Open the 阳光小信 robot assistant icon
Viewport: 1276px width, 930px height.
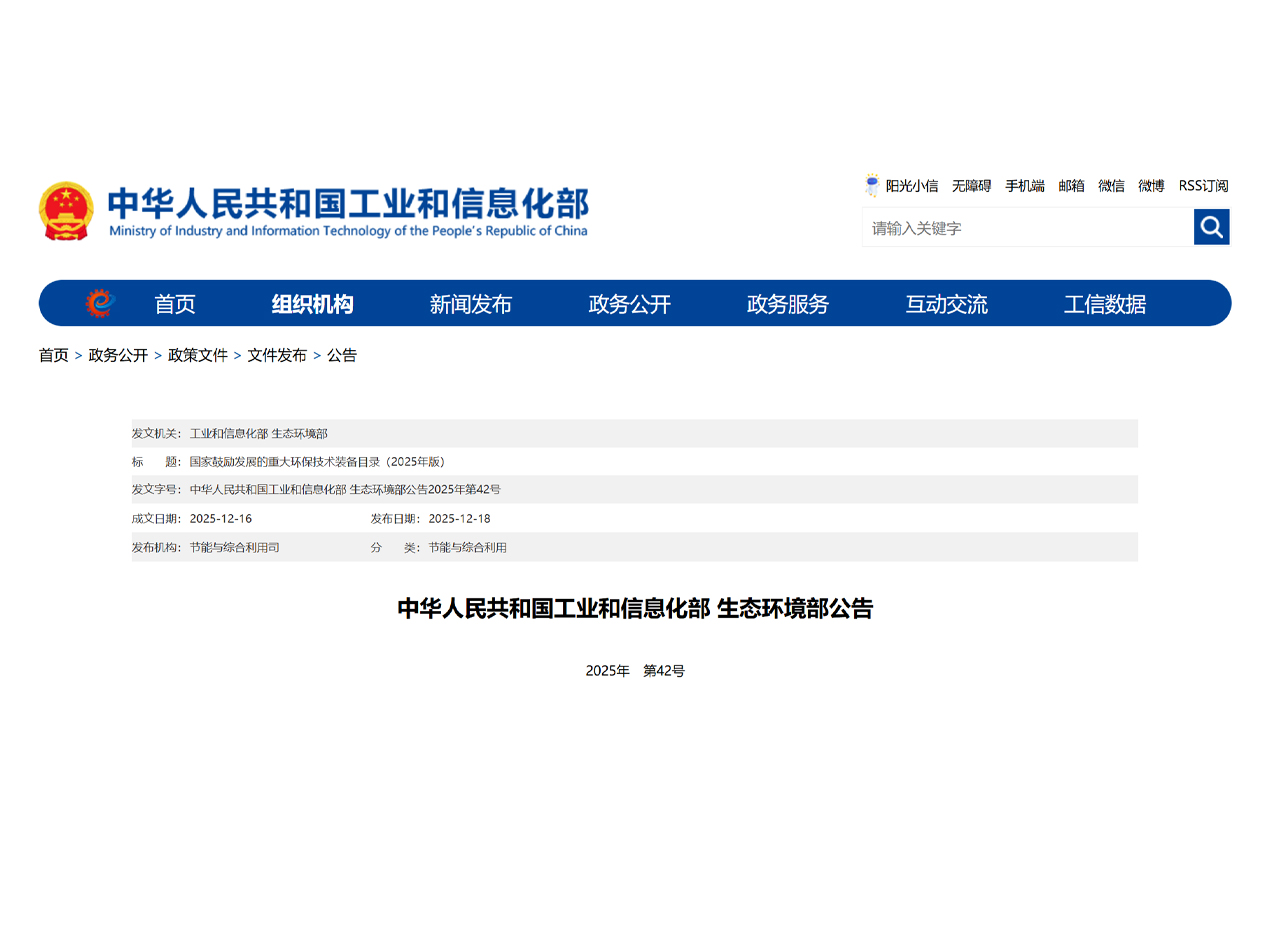pos(872,185)
